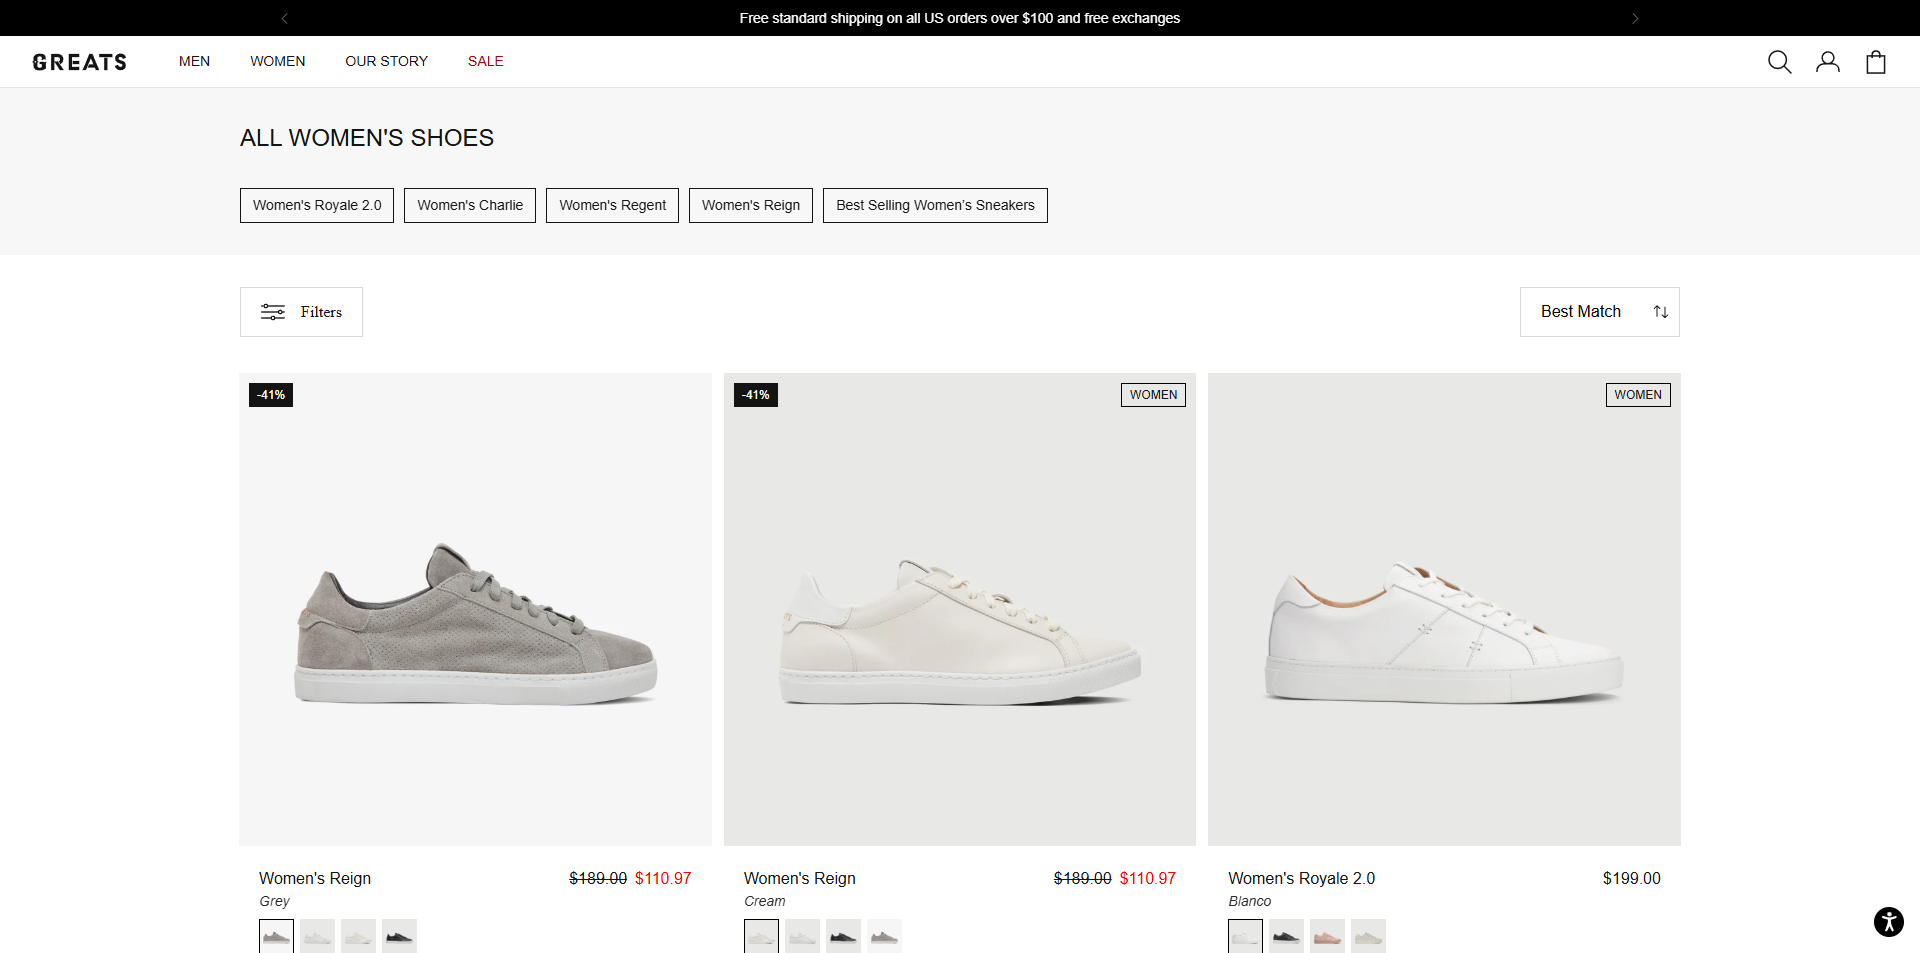
Task: Click WOMEN tag on Royale 2.0 card
Action: [x=1638, y=395]
